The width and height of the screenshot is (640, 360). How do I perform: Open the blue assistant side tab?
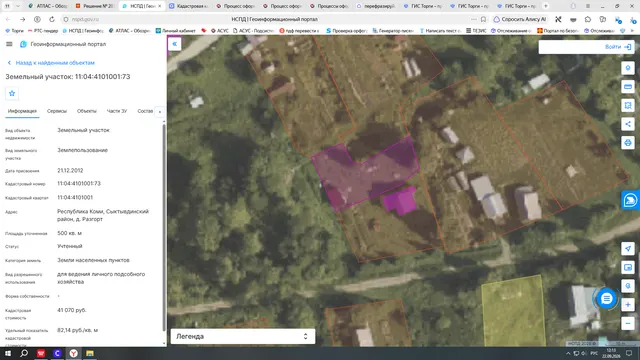point(631,200)
